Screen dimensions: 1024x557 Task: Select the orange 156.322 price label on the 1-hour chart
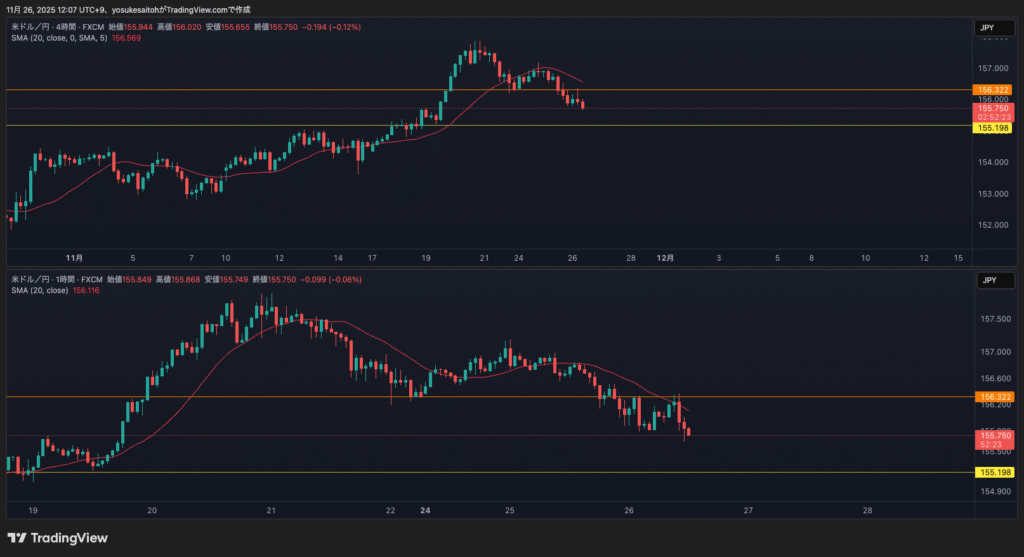click(x=994, y=396)
